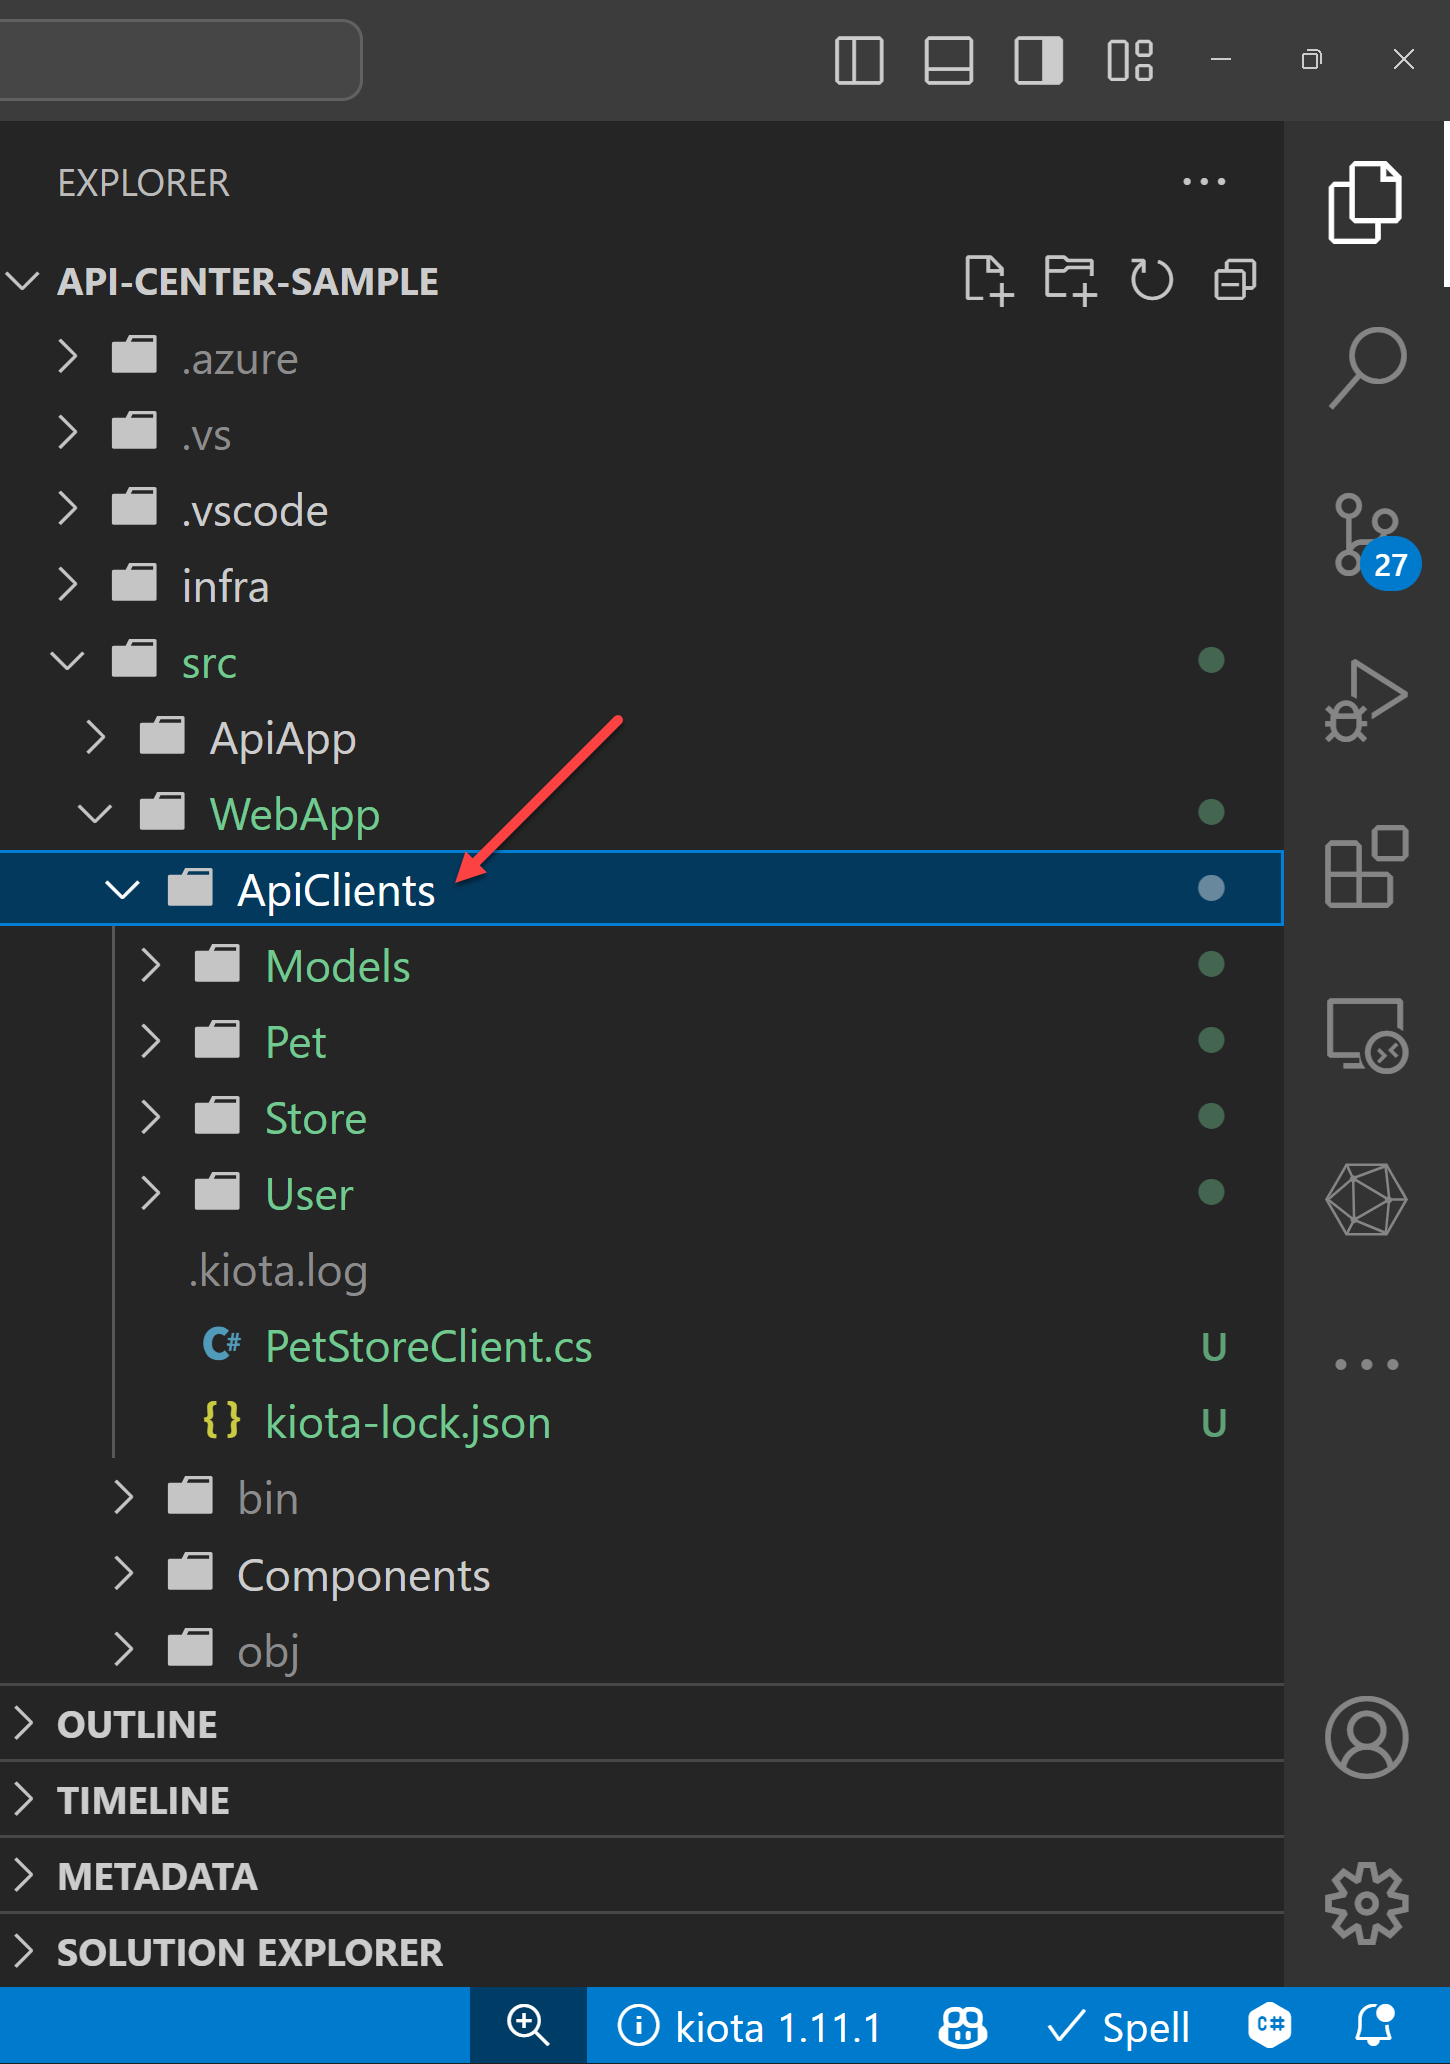Collapse the src folder
This screenshot has width=1450, height=2064.
click(642, 662)
